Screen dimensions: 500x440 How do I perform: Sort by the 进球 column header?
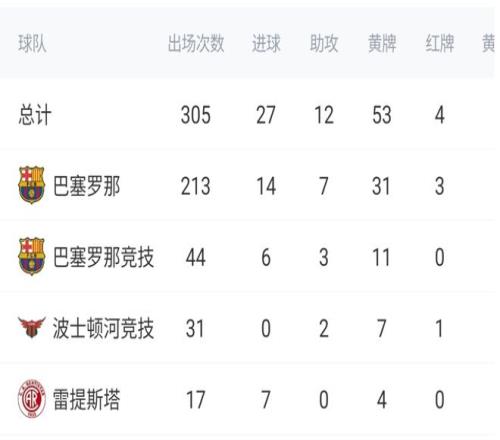pos(266,43)
